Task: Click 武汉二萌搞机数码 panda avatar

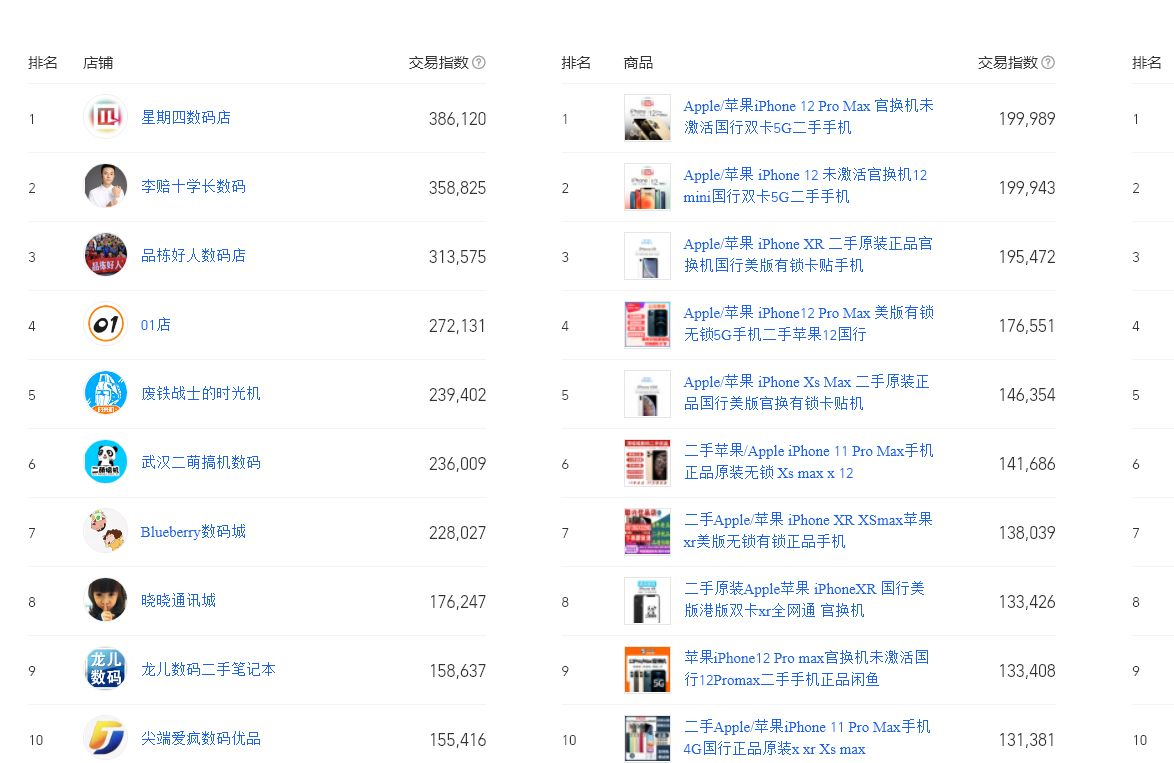Action: pos(106,462)
